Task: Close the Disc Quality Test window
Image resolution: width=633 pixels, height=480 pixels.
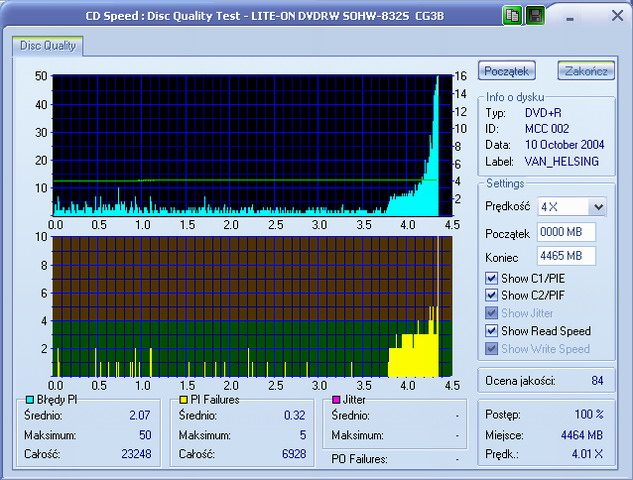Action: tap(617, 16)
